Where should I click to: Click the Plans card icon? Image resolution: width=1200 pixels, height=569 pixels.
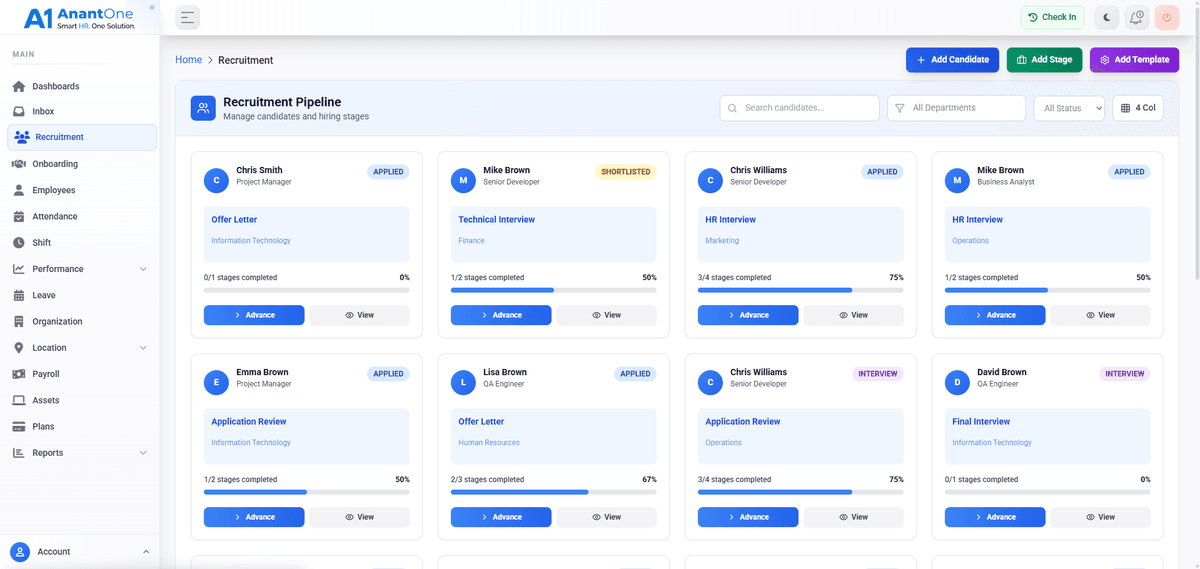coord(19,427)
